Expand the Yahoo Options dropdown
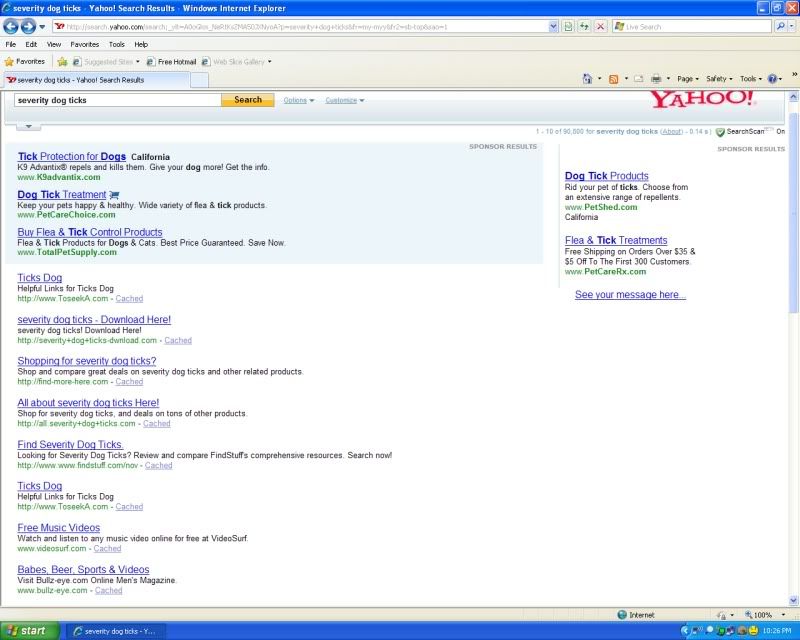This screenshot has height=640, width=800. click(298, 100)
